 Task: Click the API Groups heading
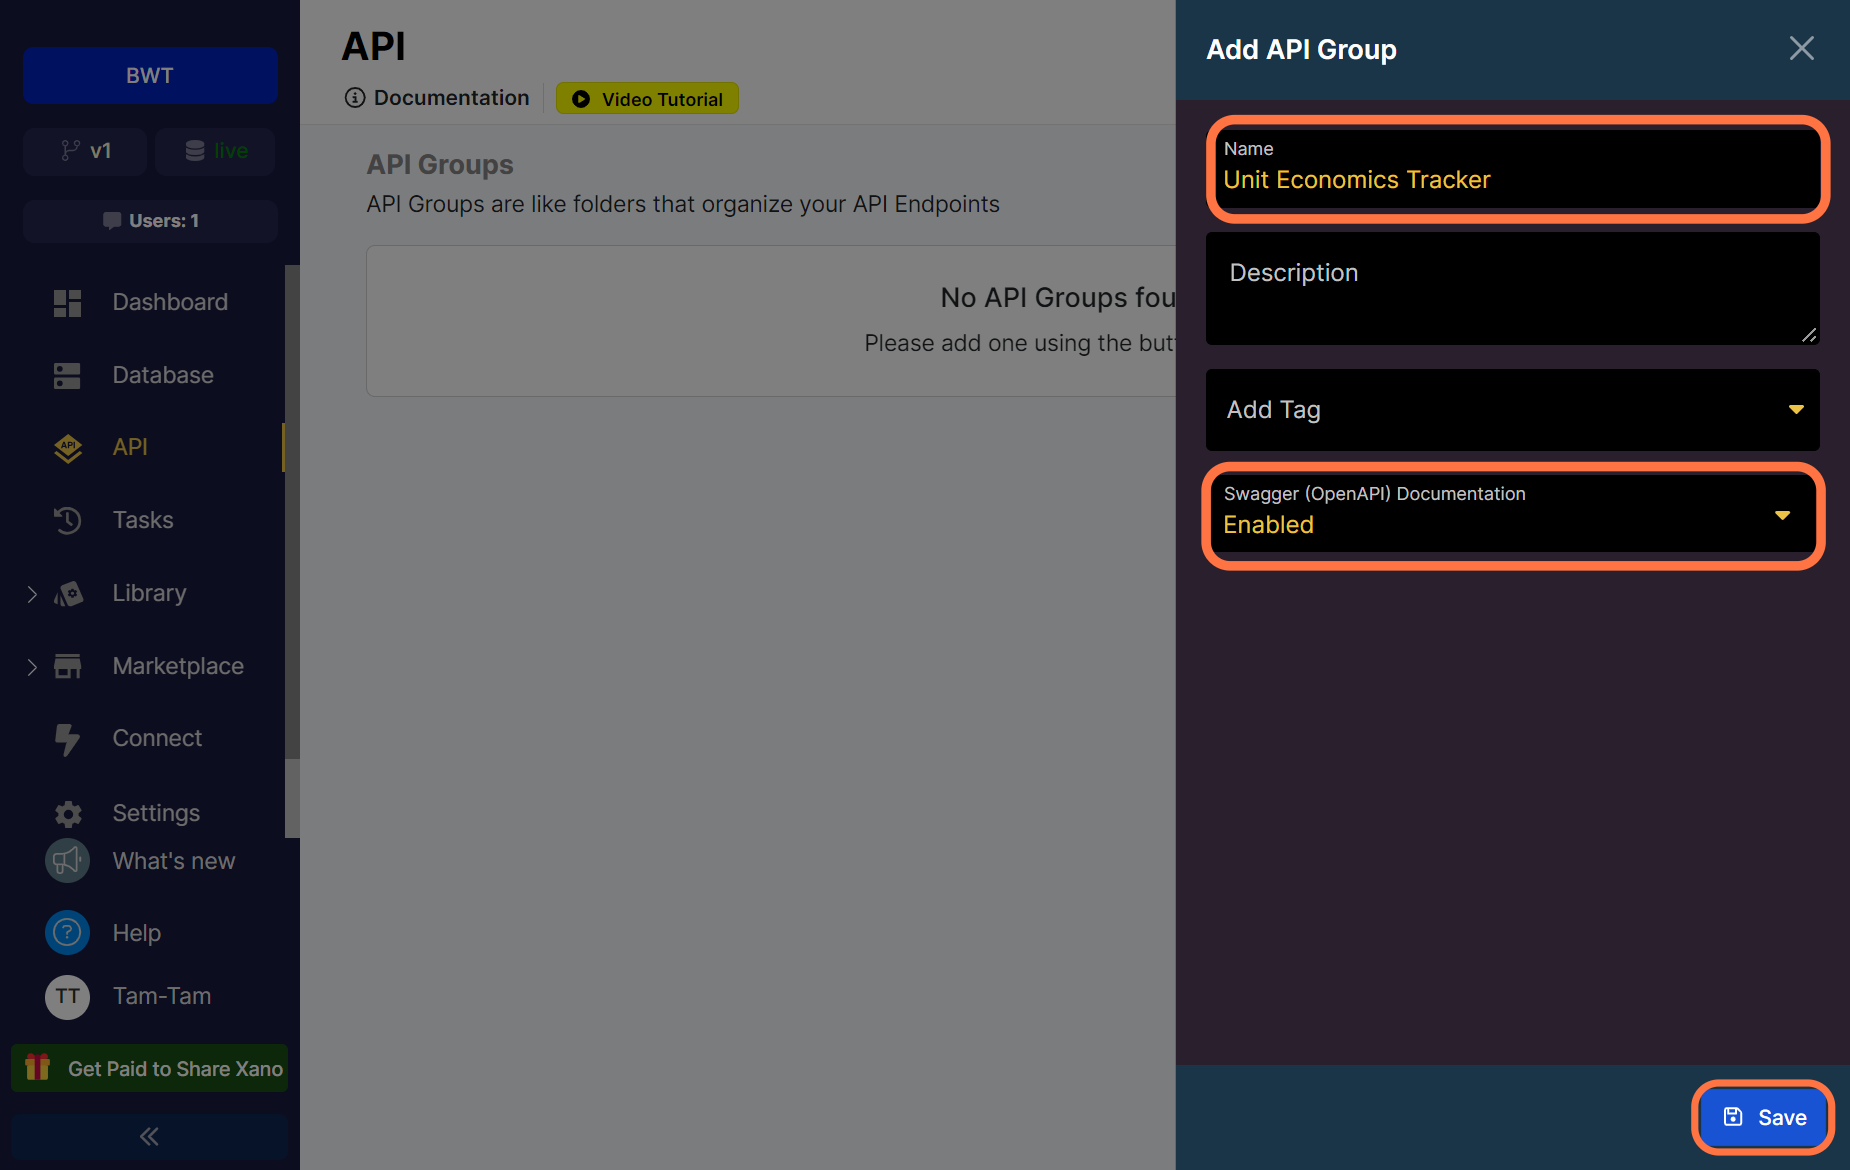(x=440, y=164)
